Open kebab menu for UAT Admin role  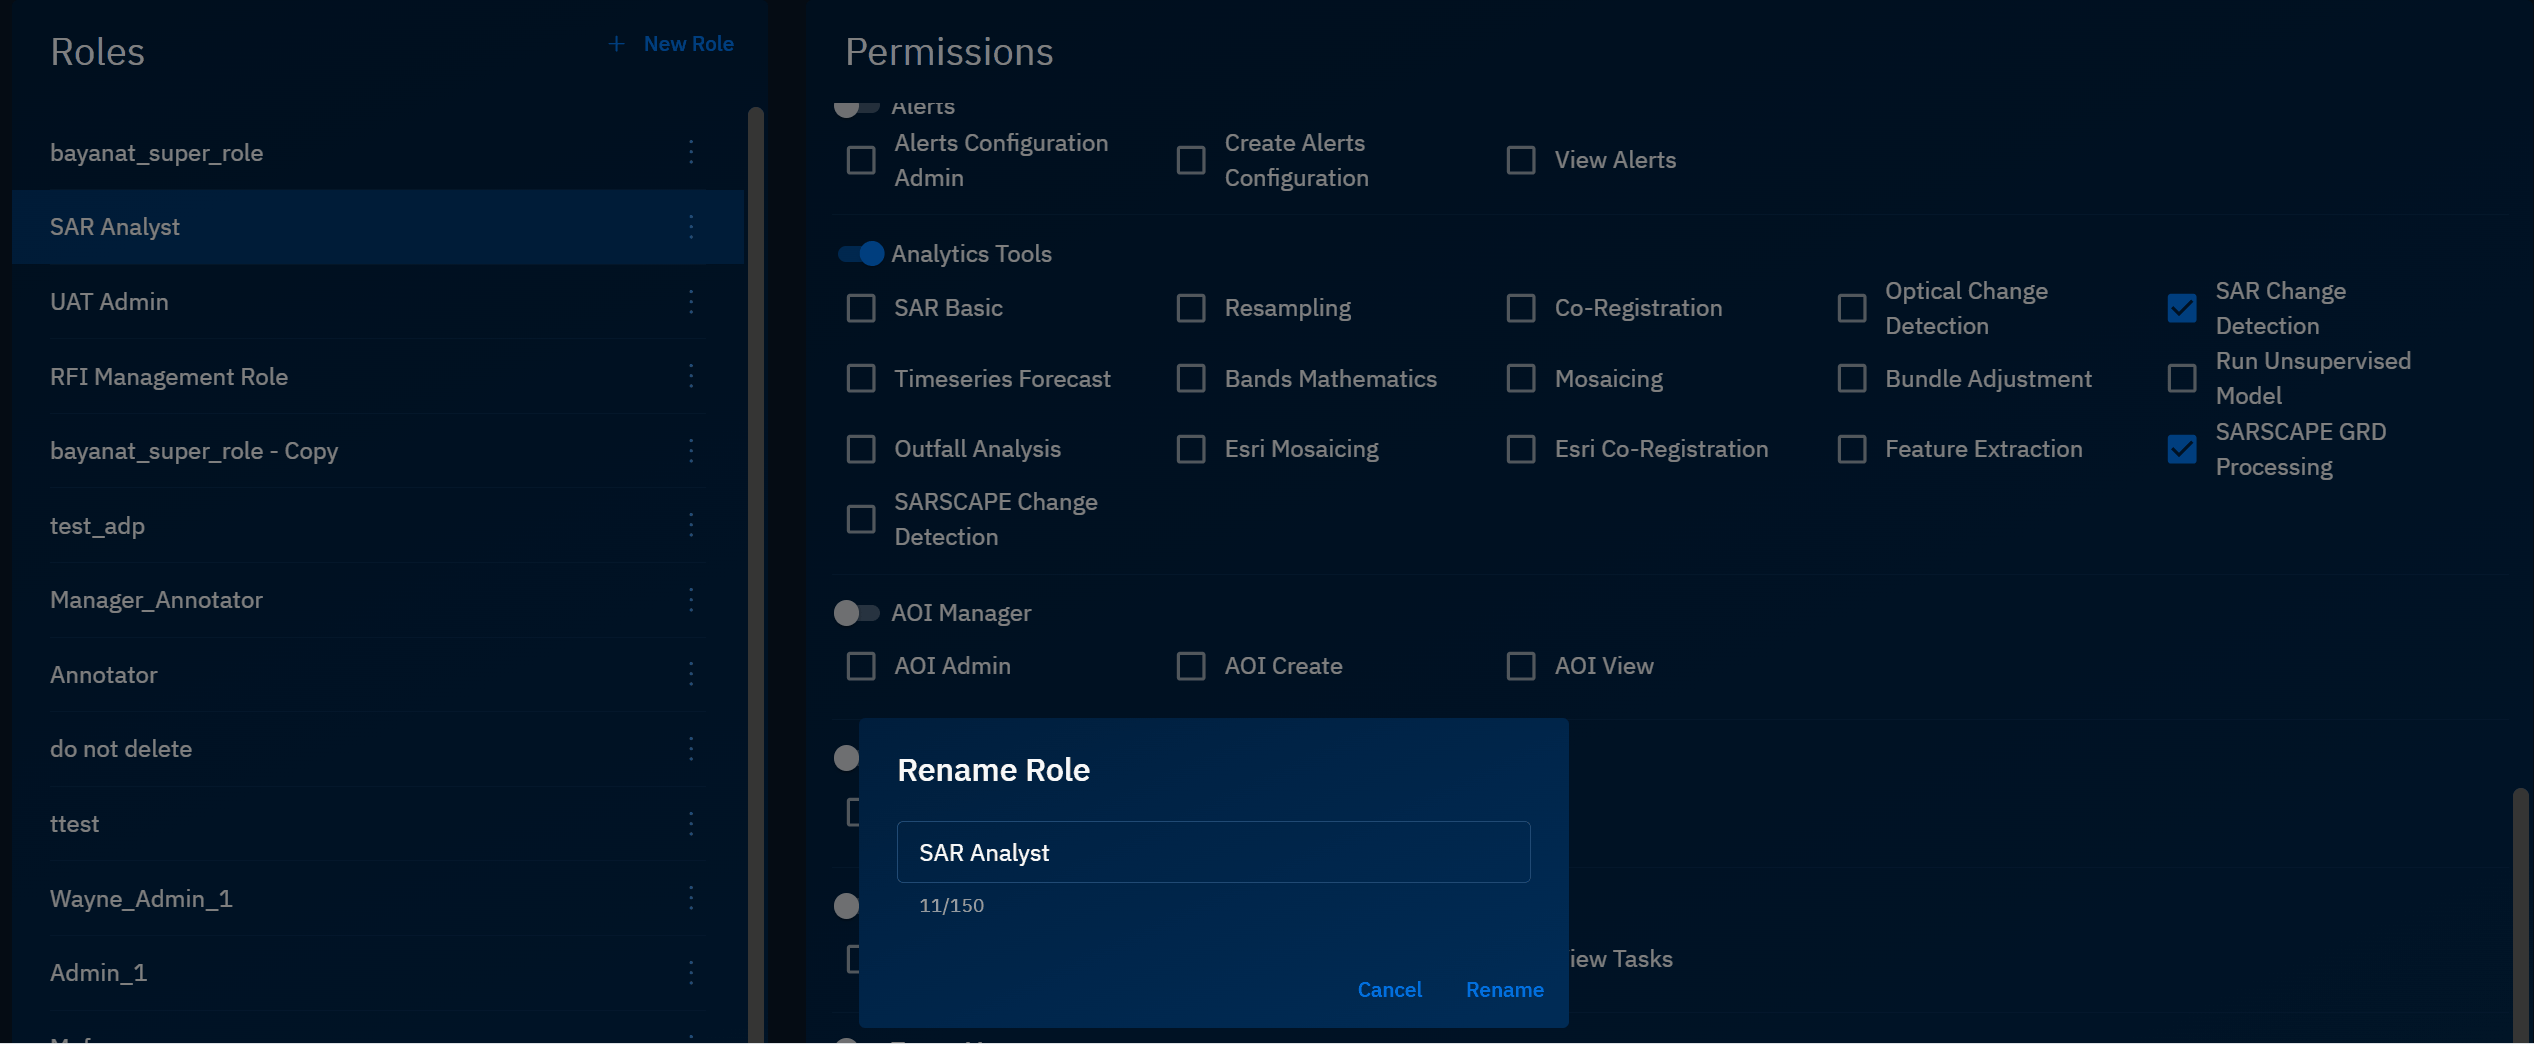click(691, 302)
